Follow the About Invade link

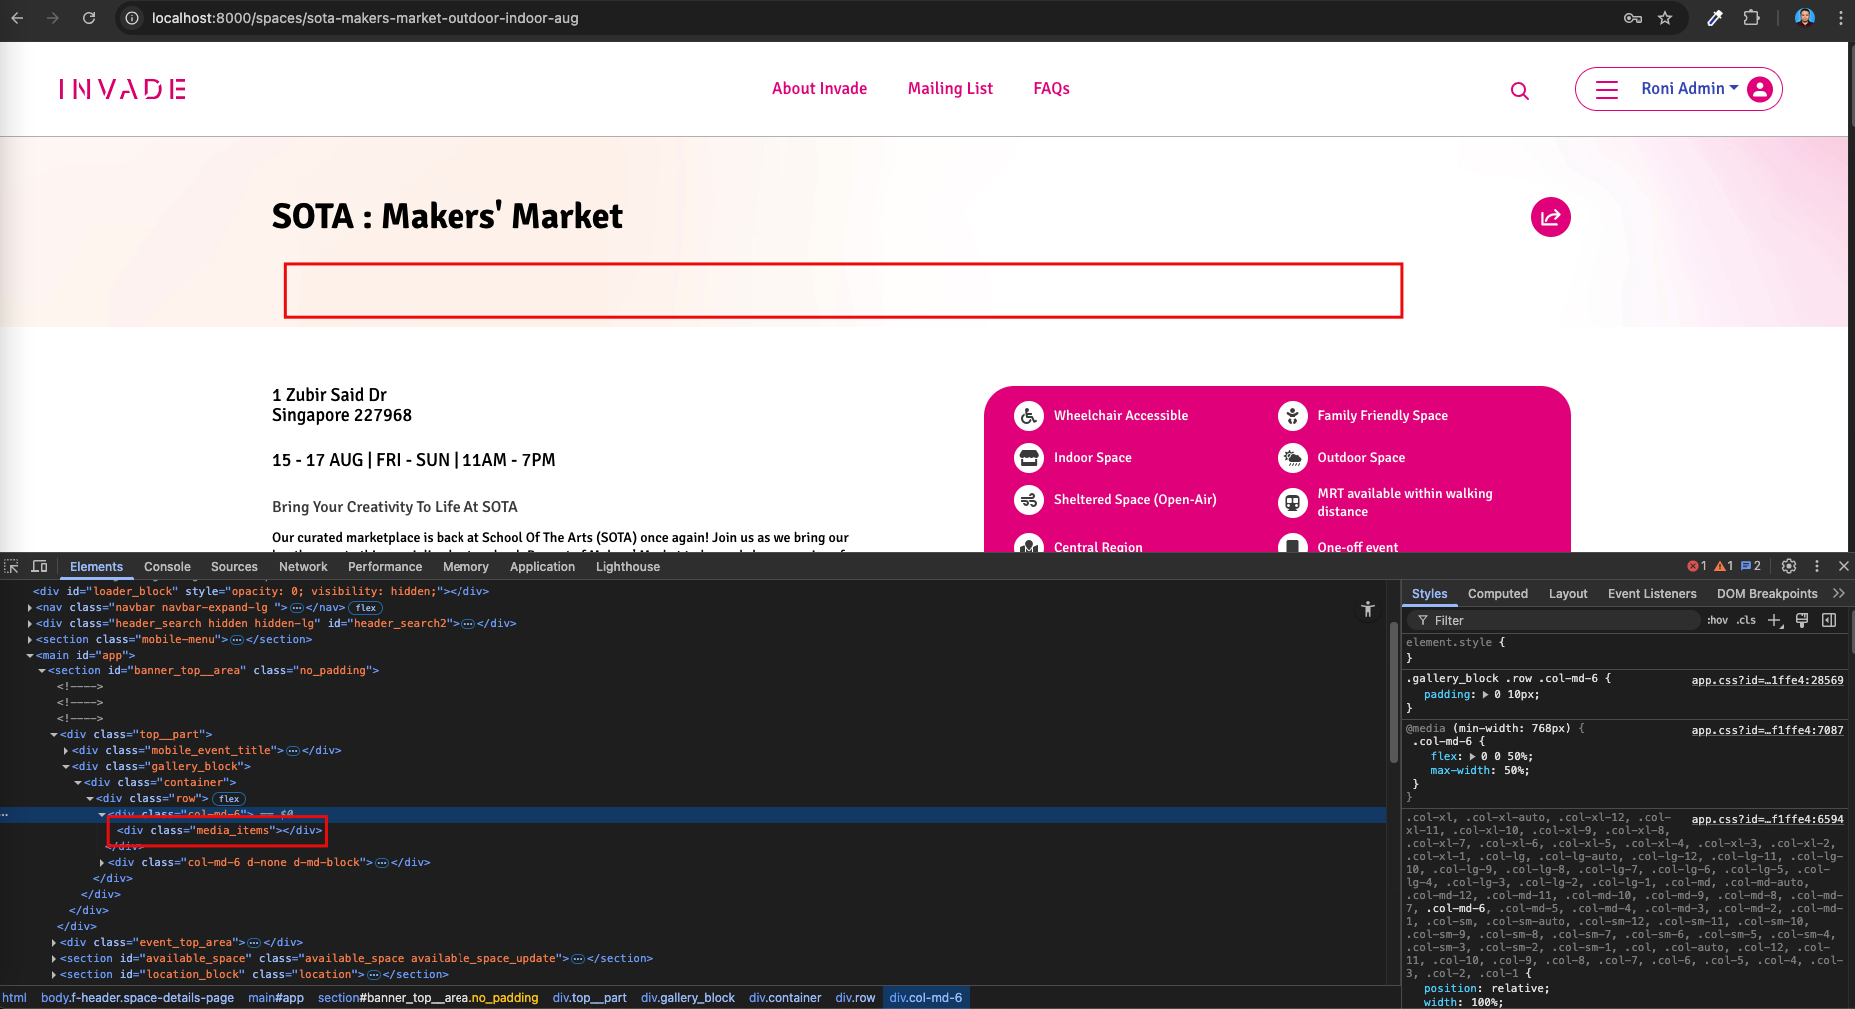click(819, 89)
